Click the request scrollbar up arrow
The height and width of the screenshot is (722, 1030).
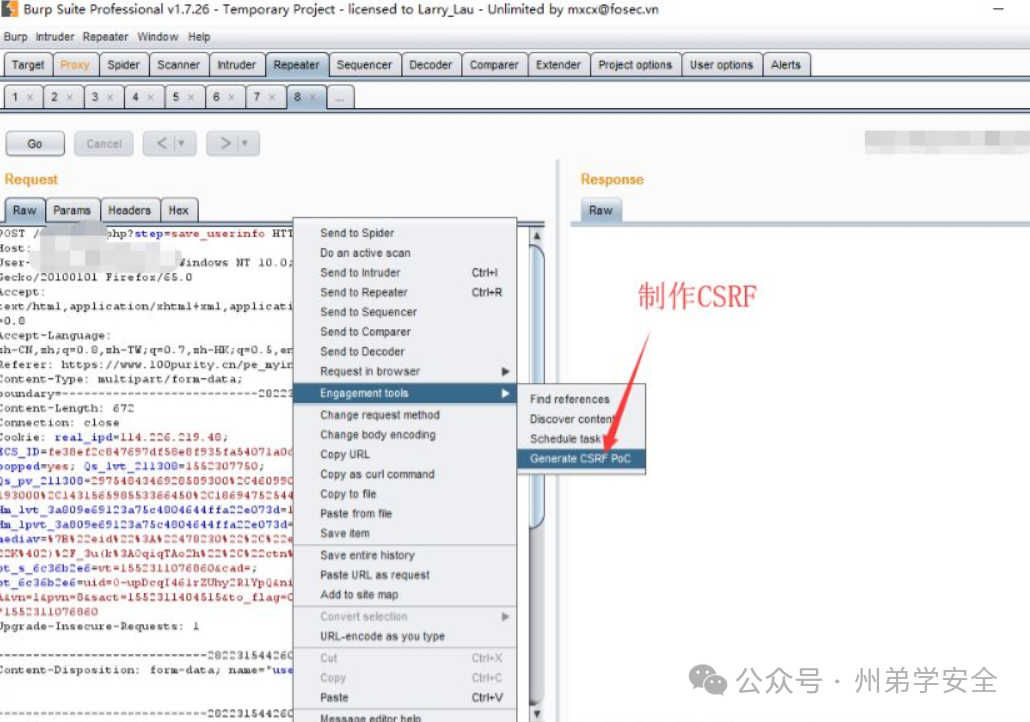537,235
